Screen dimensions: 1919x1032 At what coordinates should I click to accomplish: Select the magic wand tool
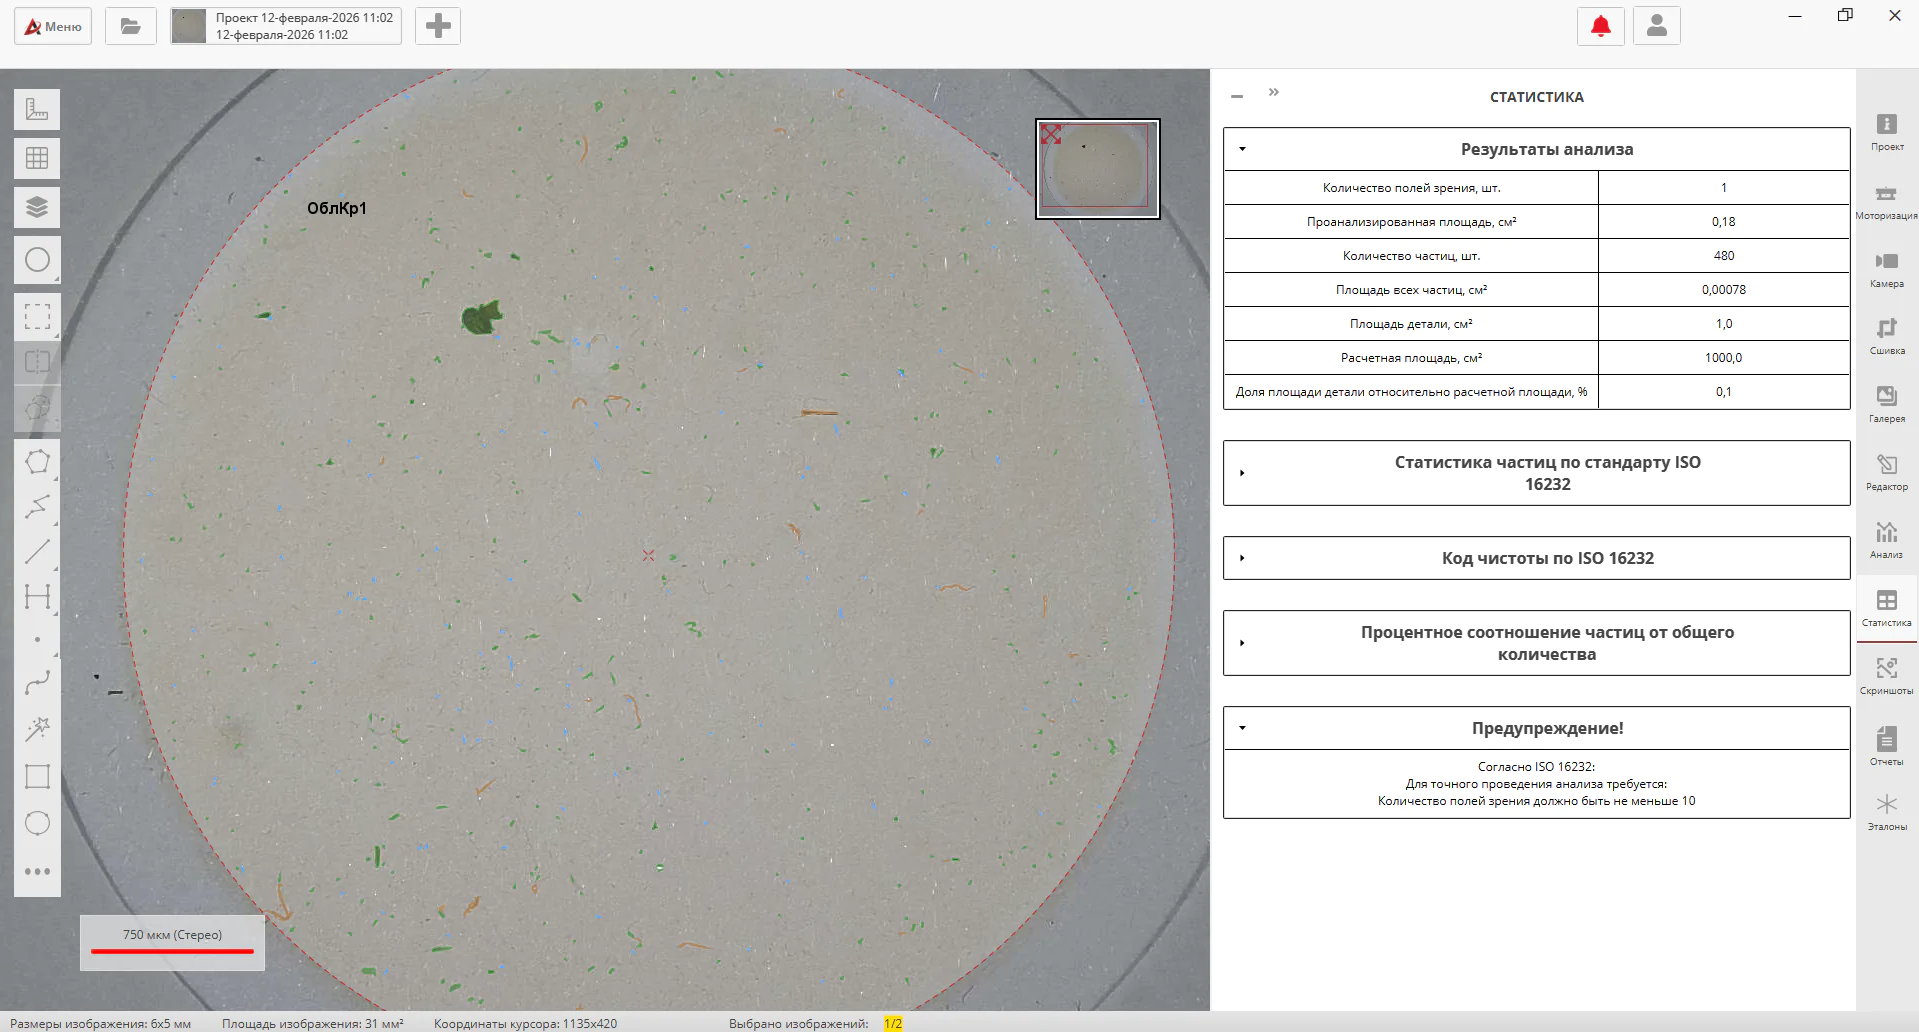[37, 728]
